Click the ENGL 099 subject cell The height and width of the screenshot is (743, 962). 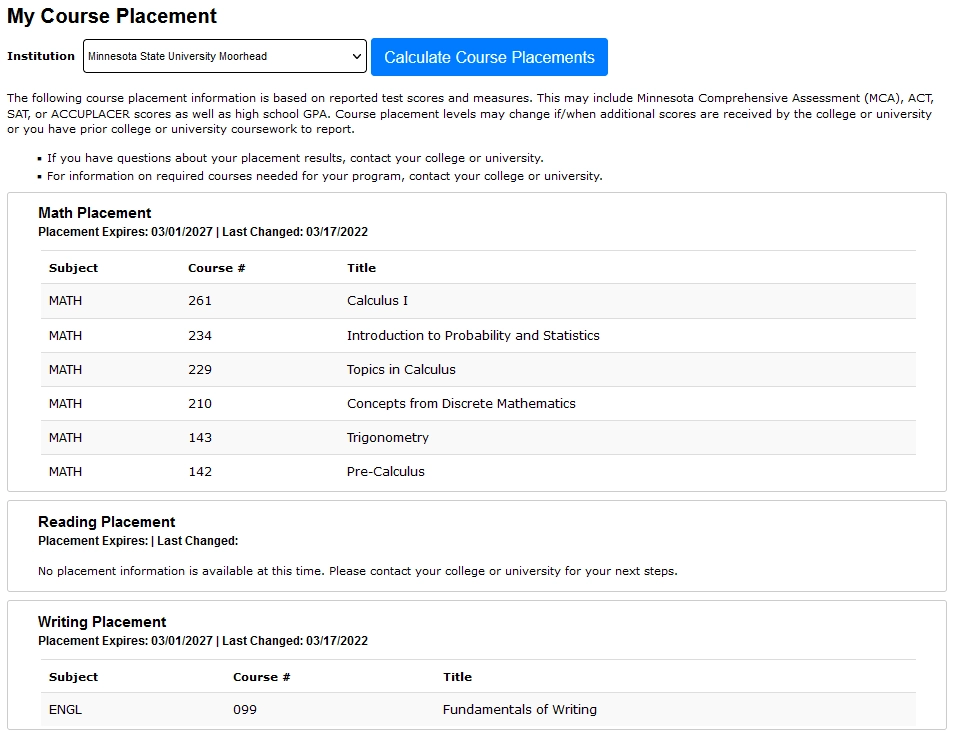click(x=64, y=709)
